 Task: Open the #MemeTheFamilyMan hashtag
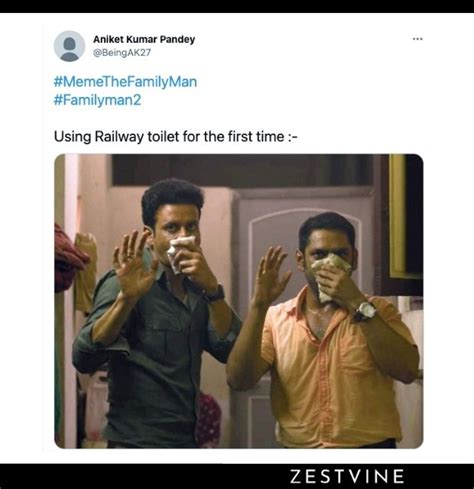point(125,82)
